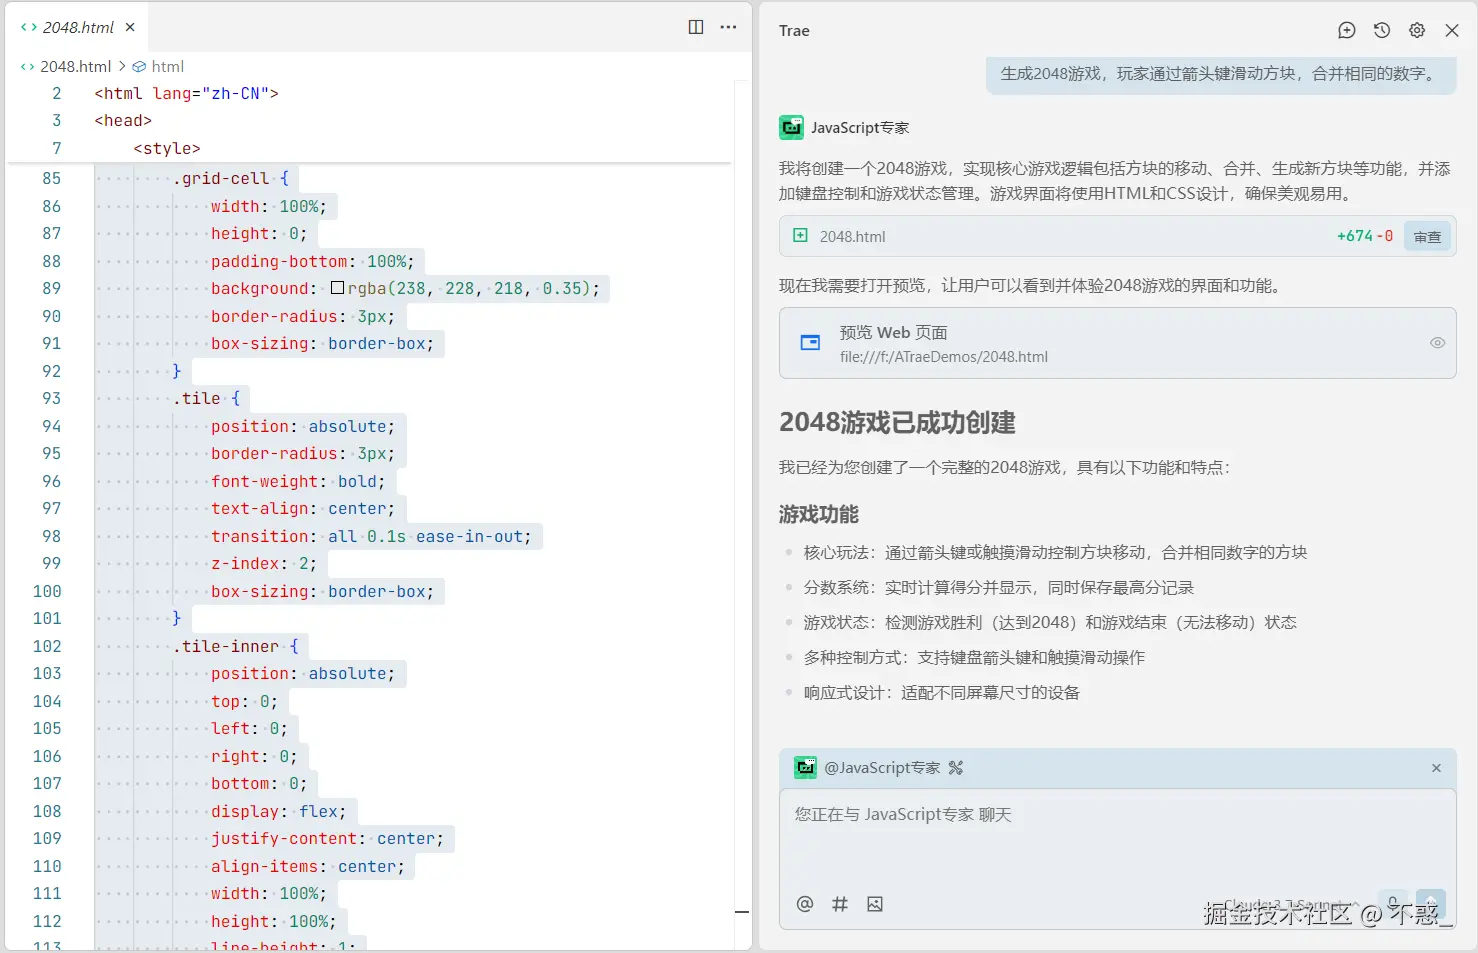
Task: Jump to sticky <style> line
Action: [167, 148]
